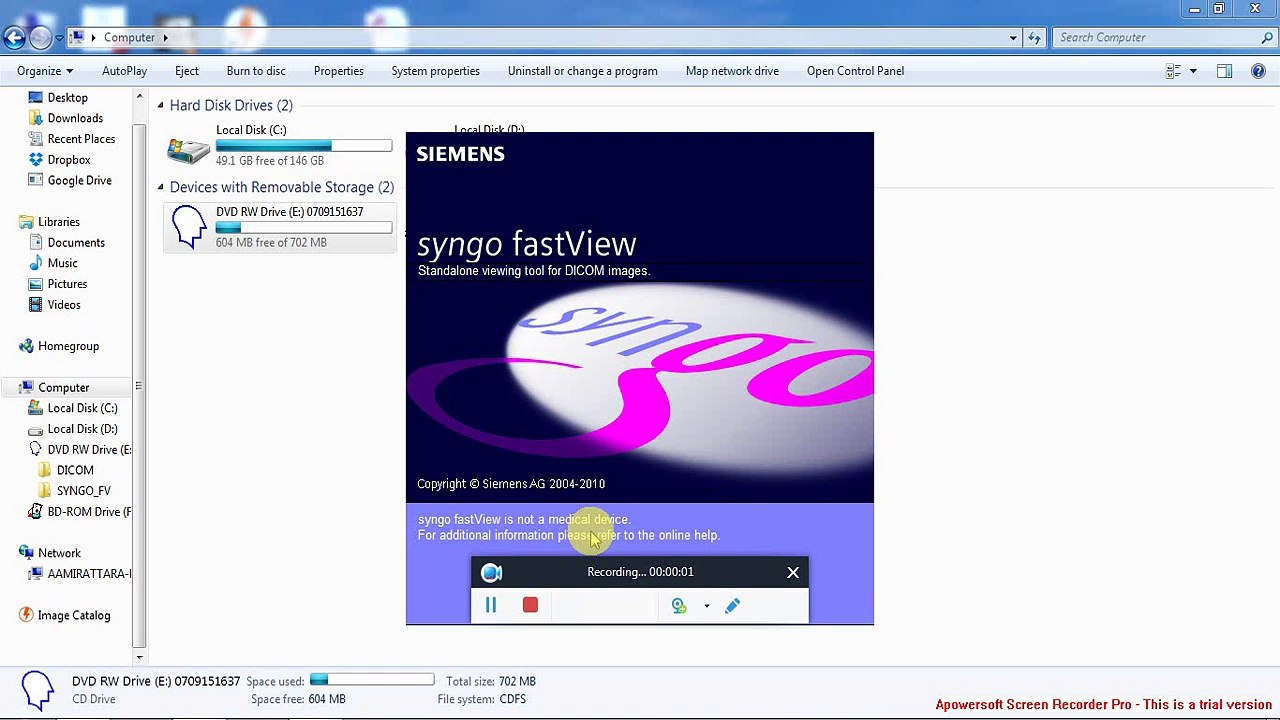Open the Music library
Viewport: 1280px width, 720px height.
62,263
